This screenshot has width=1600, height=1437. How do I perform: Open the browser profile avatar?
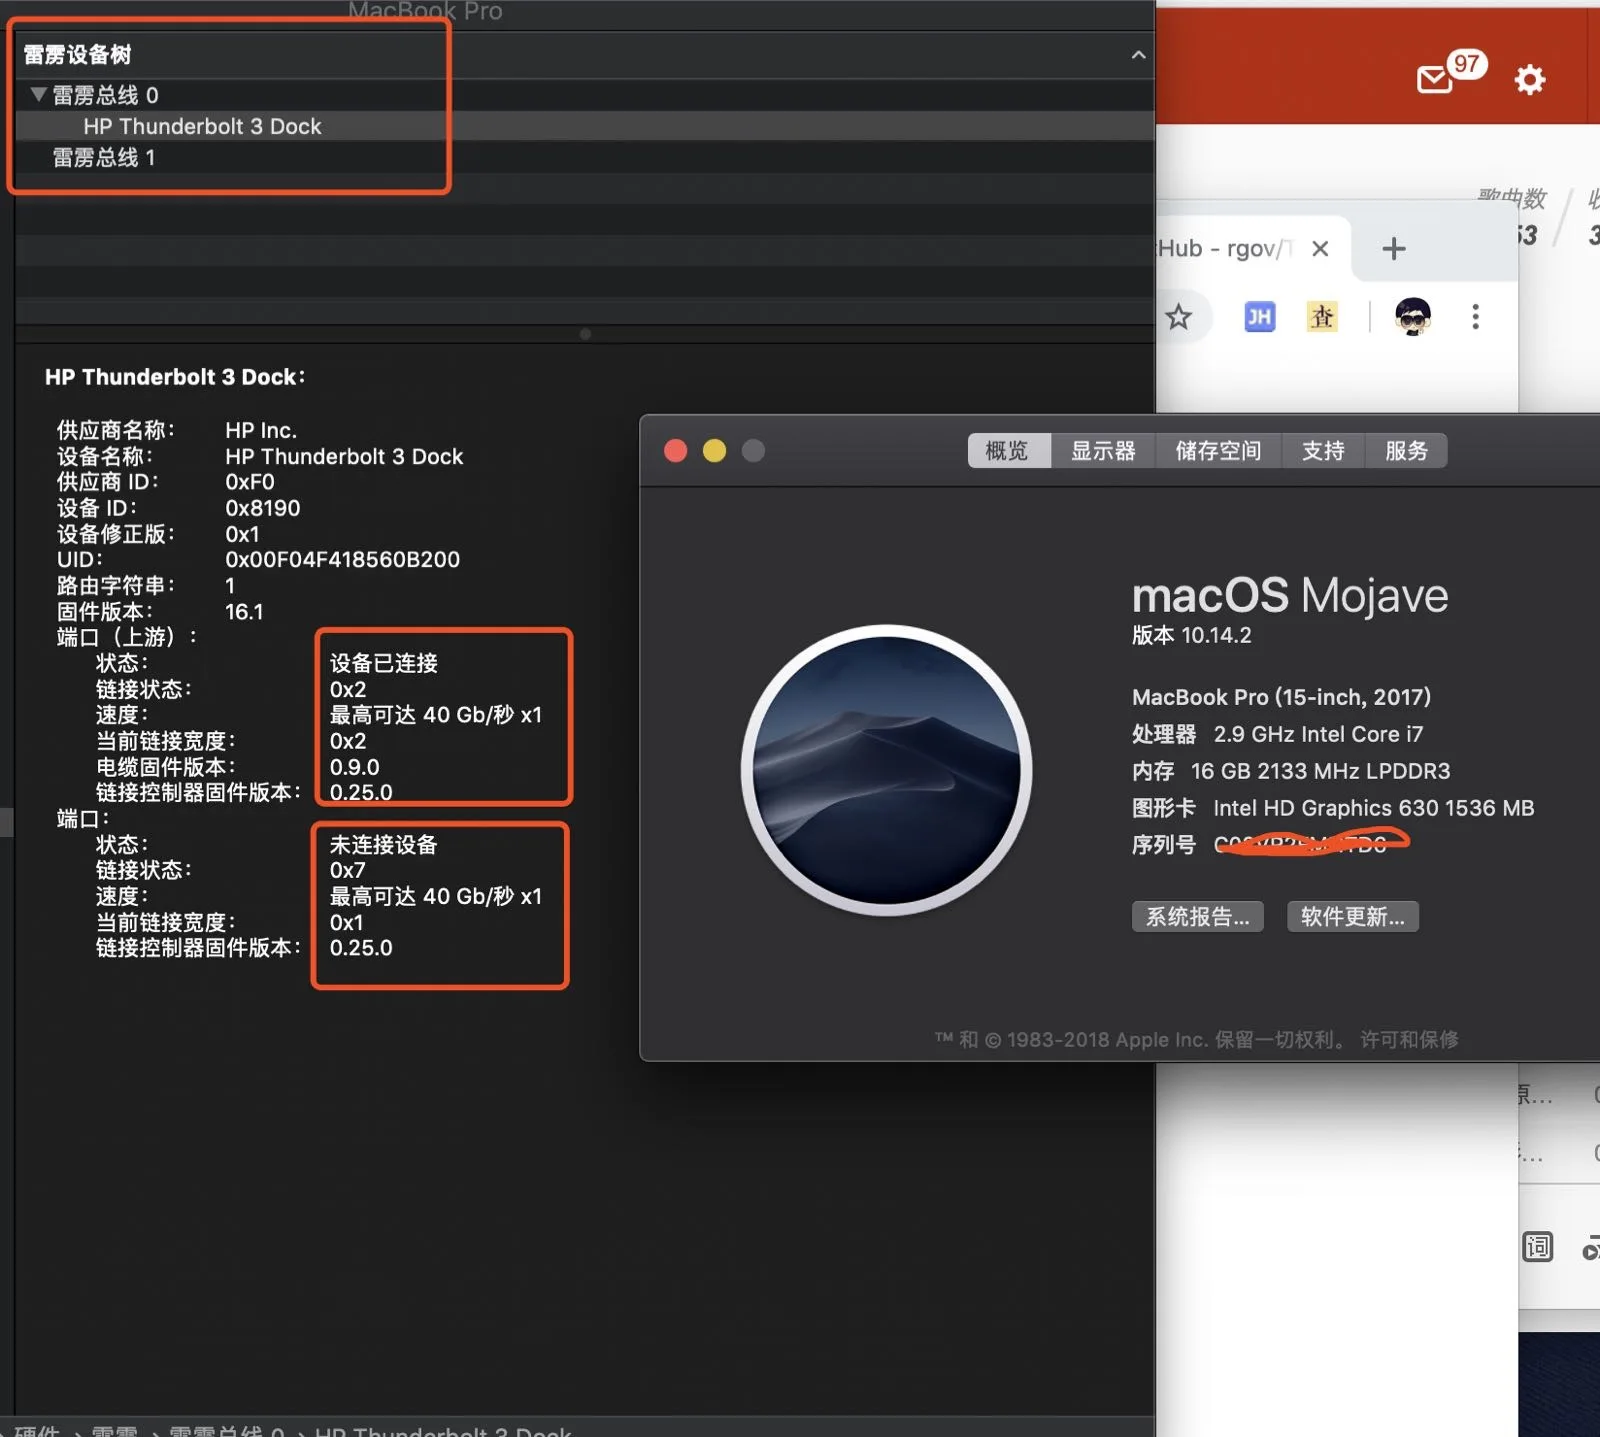click(x=1412, y=317)
